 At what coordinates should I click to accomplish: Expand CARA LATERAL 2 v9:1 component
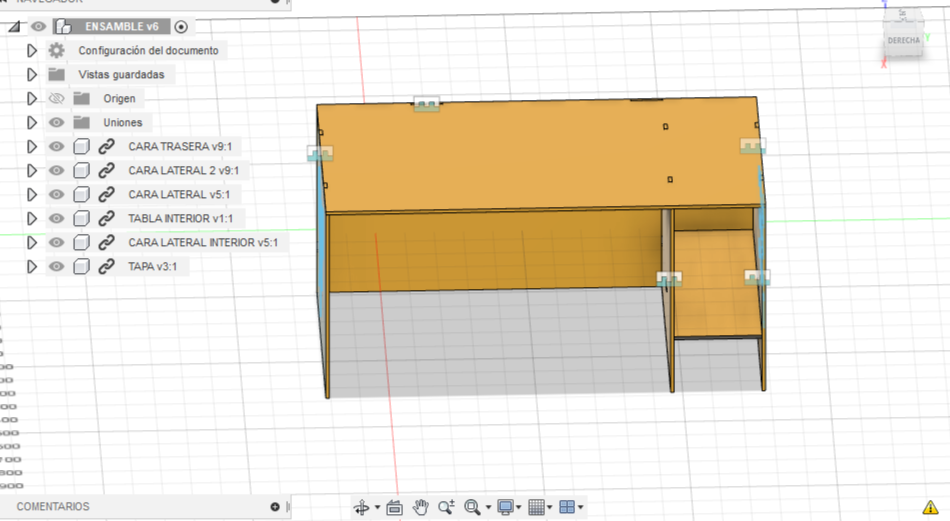tap(32, 171)
